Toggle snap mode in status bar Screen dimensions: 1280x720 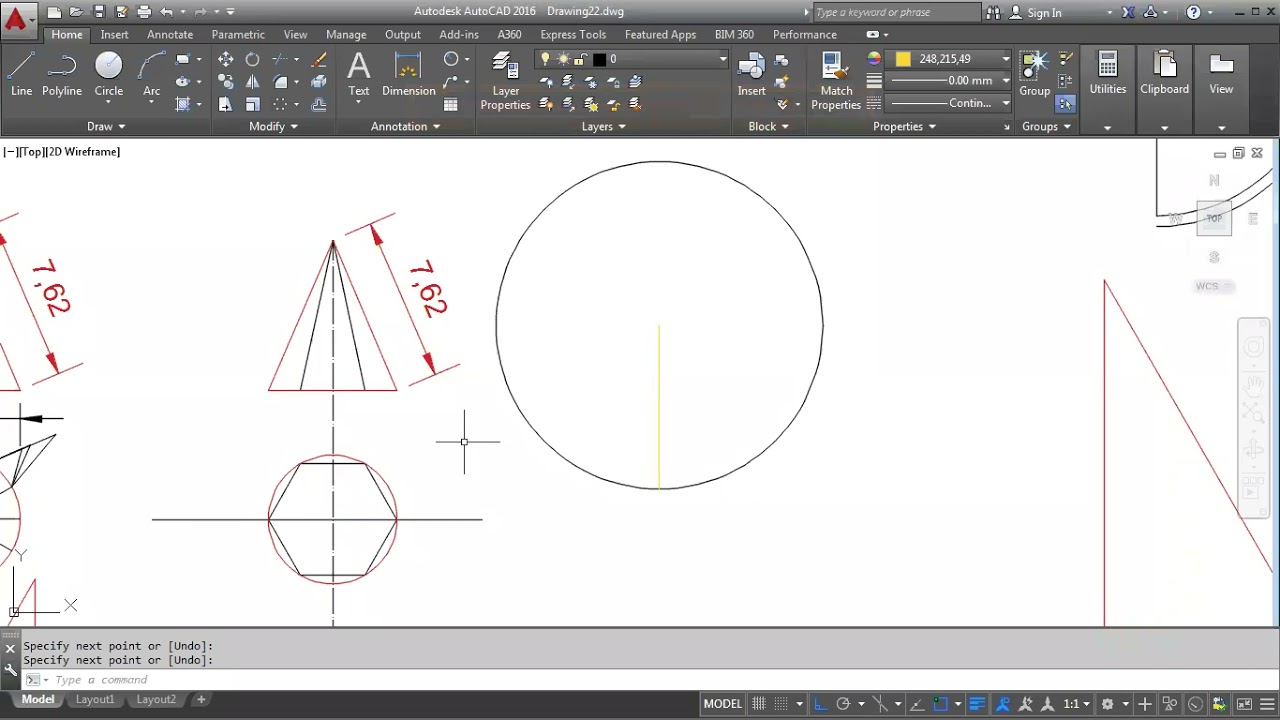pos(781,704)
